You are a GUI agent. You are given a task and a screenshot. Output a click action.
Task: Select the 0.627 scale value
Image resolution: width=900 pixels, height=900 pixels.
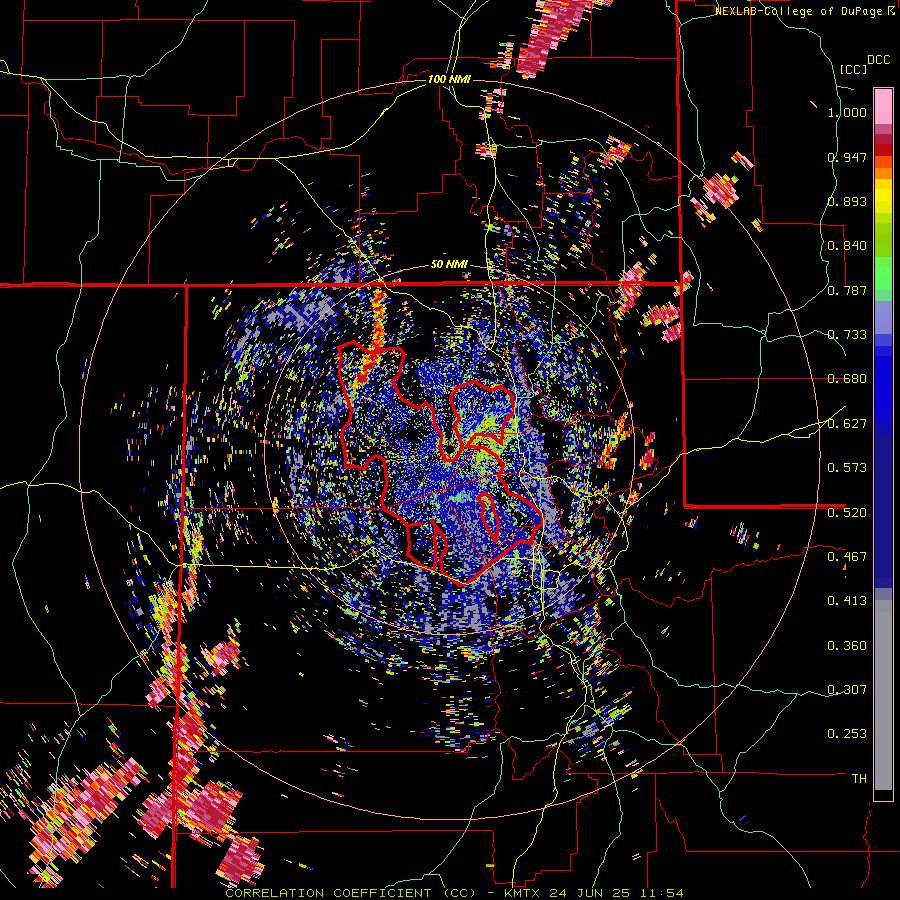click(x=847, y=424)
